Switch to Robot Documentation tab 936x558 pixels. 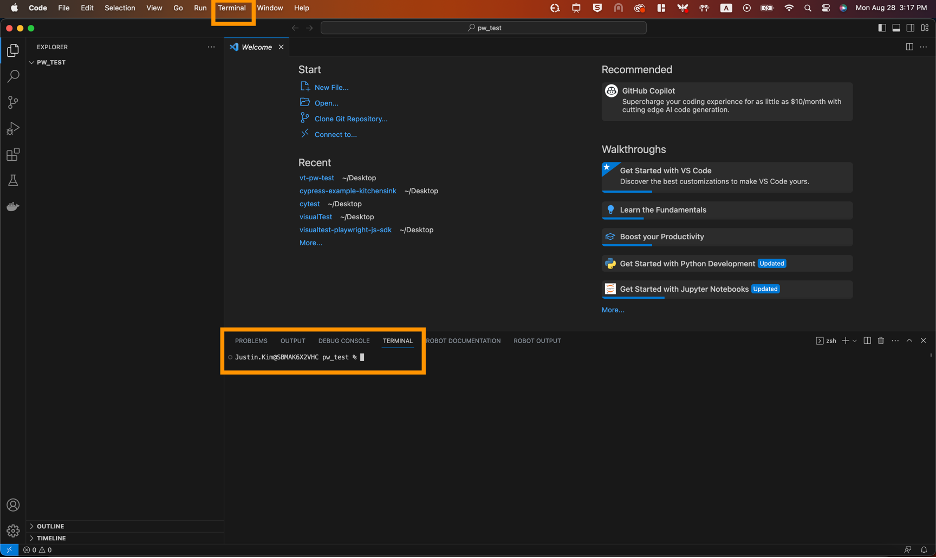(463, 341)
